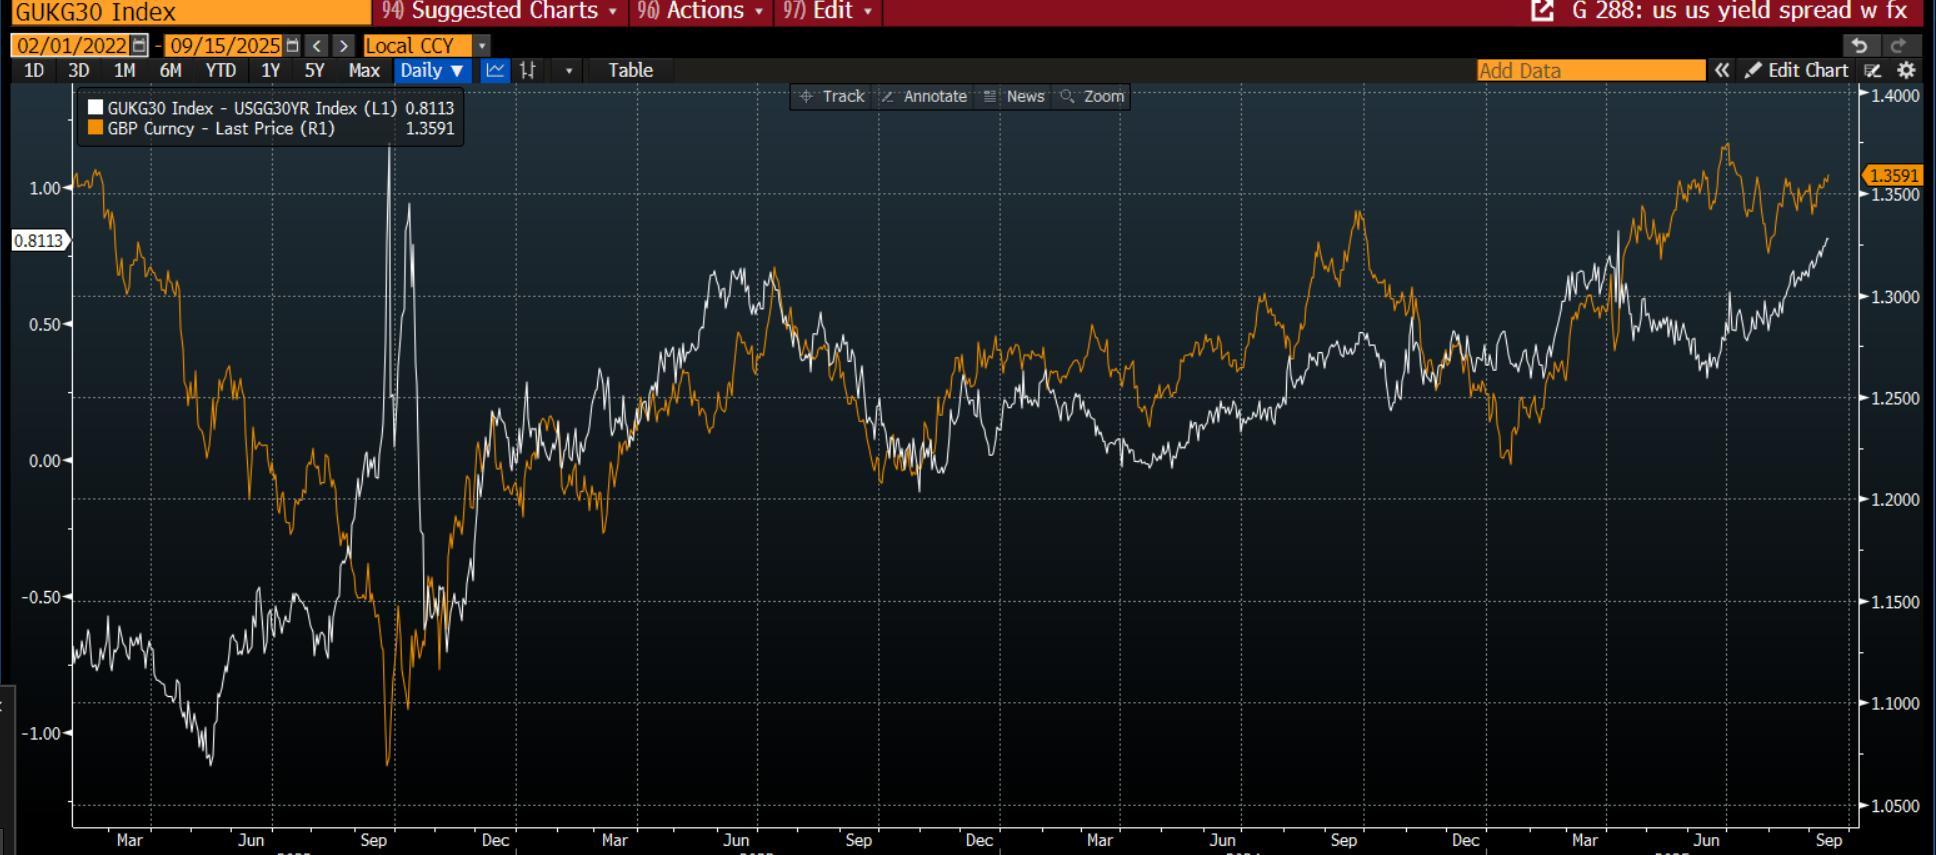Toggle the Track crosshair mode
The width and height of the screenshot is (1936, 855).
tap(832, 96)
